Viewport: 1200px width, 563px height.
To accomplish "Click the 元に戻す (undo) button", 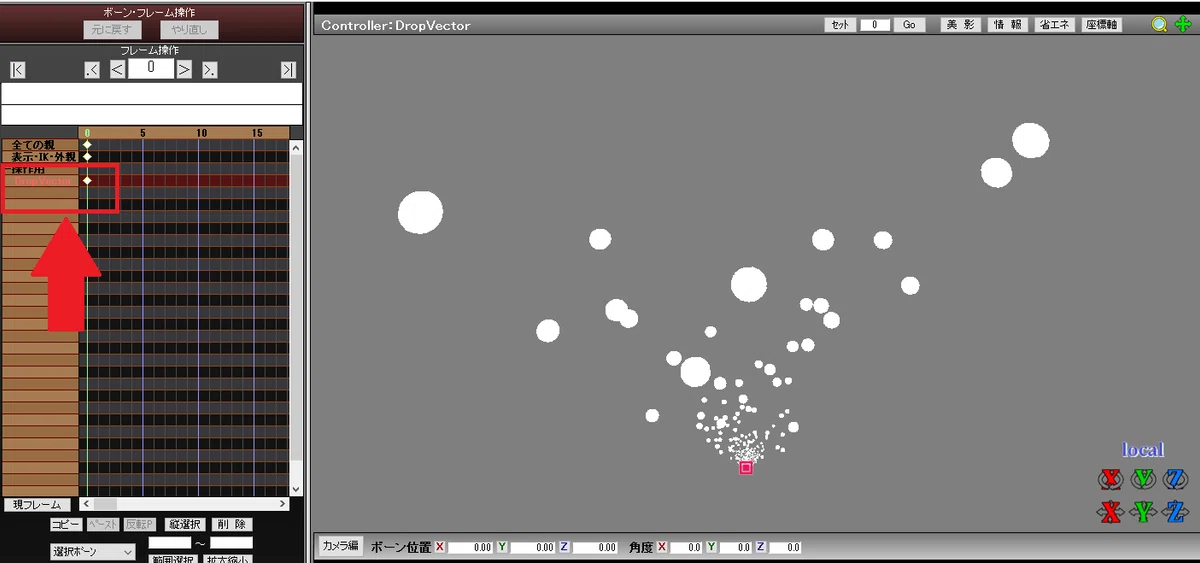I will click(x=113, y=30).
